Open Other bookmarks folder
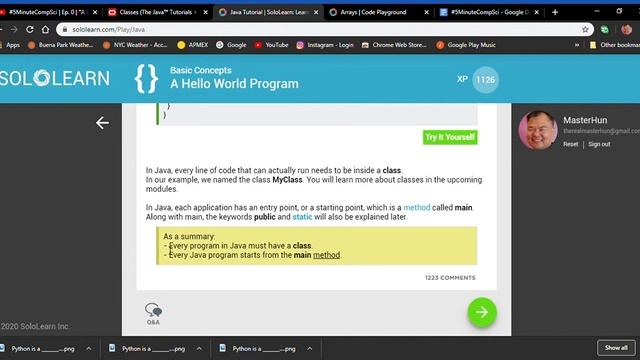 pos(615,45)
